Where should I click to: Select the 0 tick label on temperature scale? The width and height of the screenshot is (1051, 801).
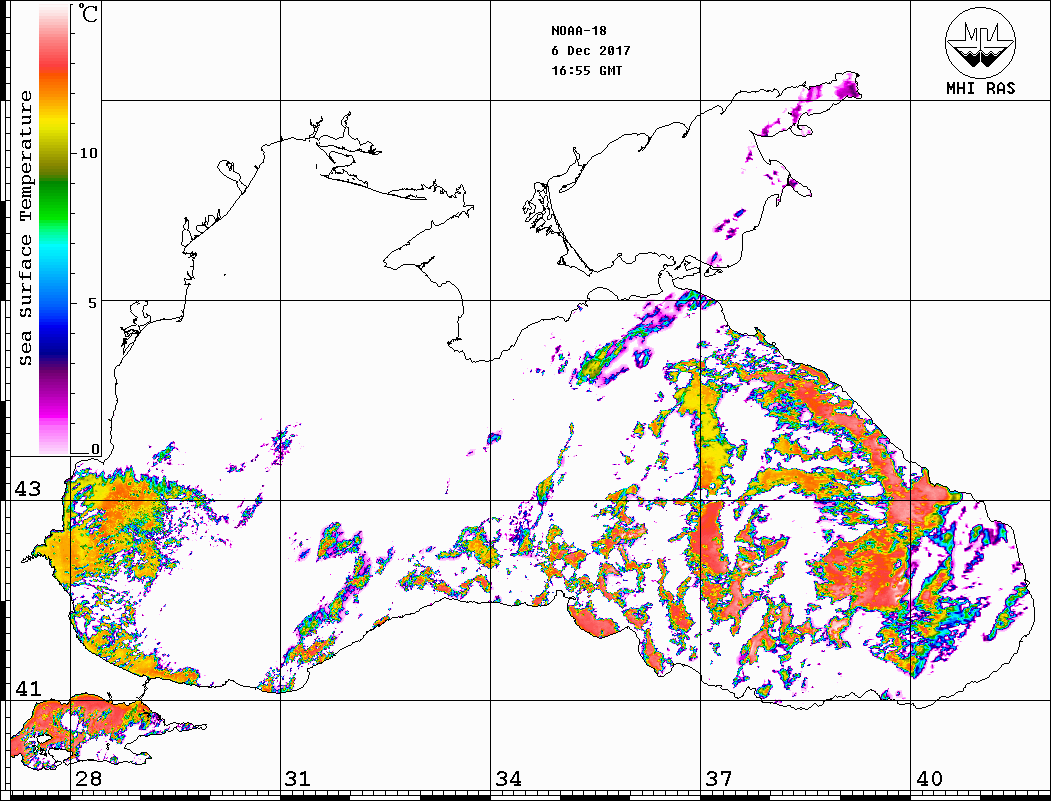[x=95, y=449]
